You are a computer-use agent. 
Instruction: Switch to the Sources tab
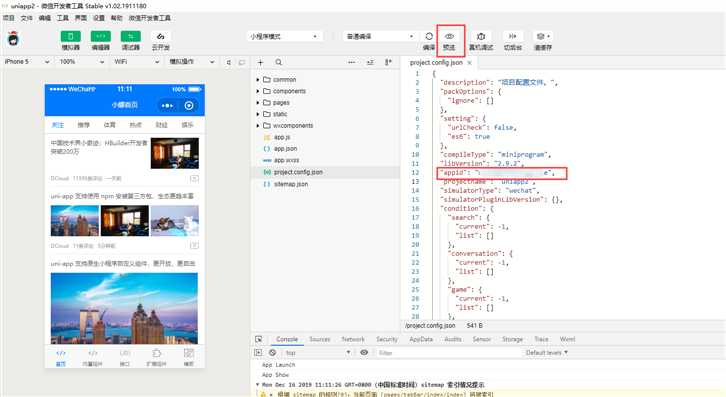[320, 339]
